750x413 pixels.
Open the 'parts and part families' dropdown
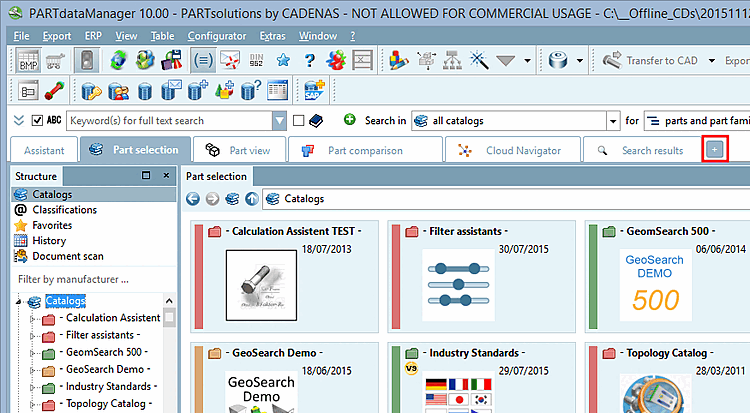(697, 121)
